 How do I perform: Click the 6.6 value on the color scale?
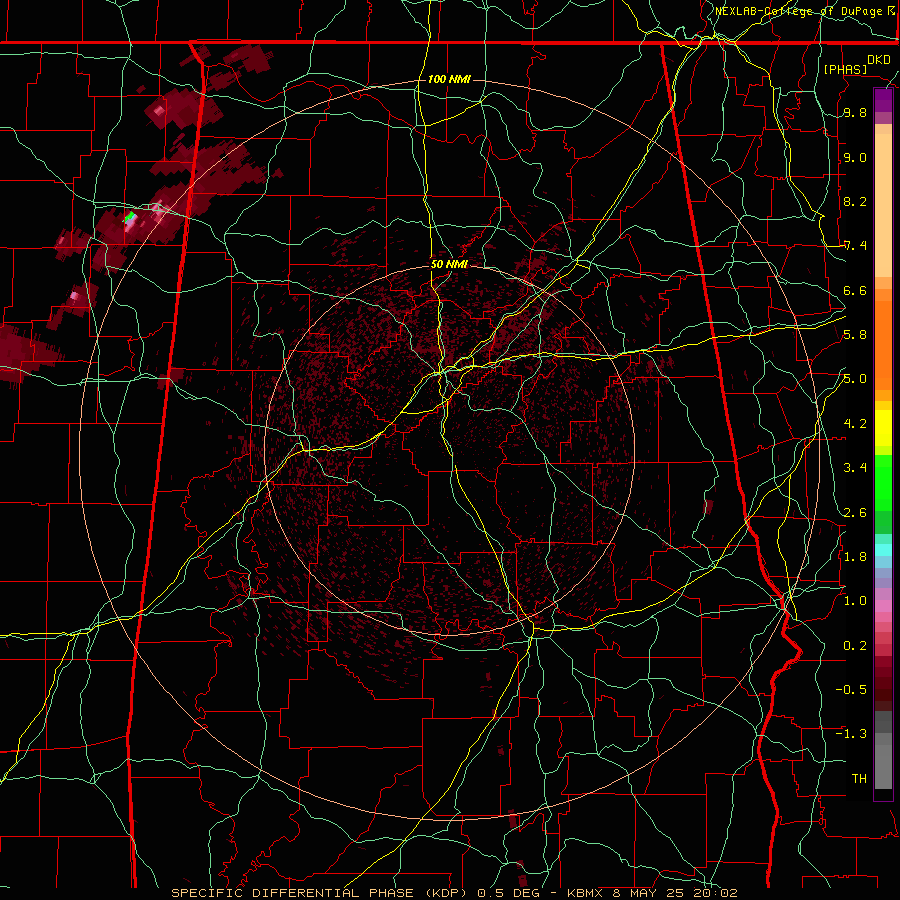pos(855,290)
